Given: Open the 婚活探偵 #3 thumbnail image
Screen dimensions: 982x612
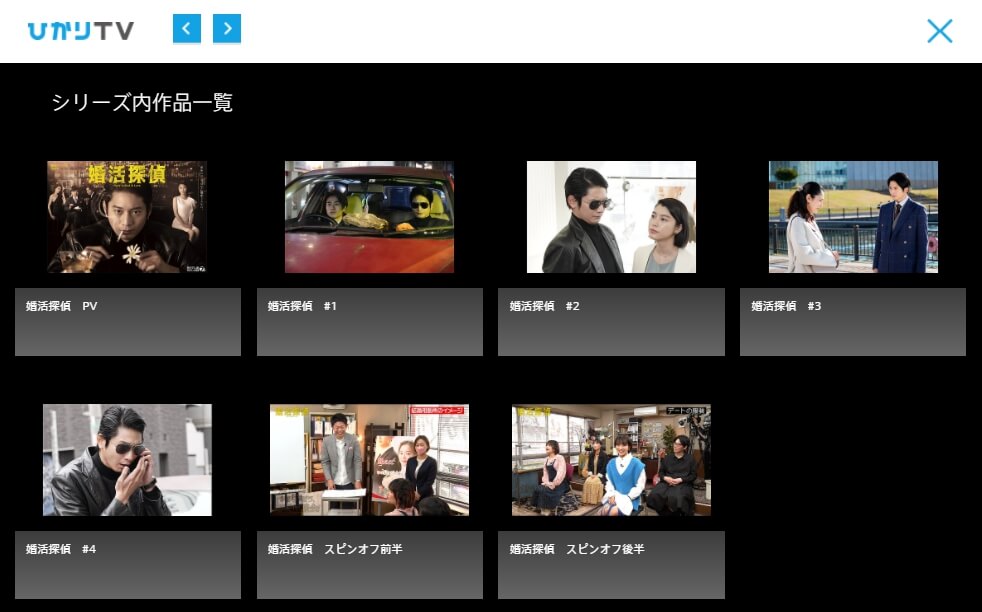Looking at the screenshot, I should pos(853,217).
